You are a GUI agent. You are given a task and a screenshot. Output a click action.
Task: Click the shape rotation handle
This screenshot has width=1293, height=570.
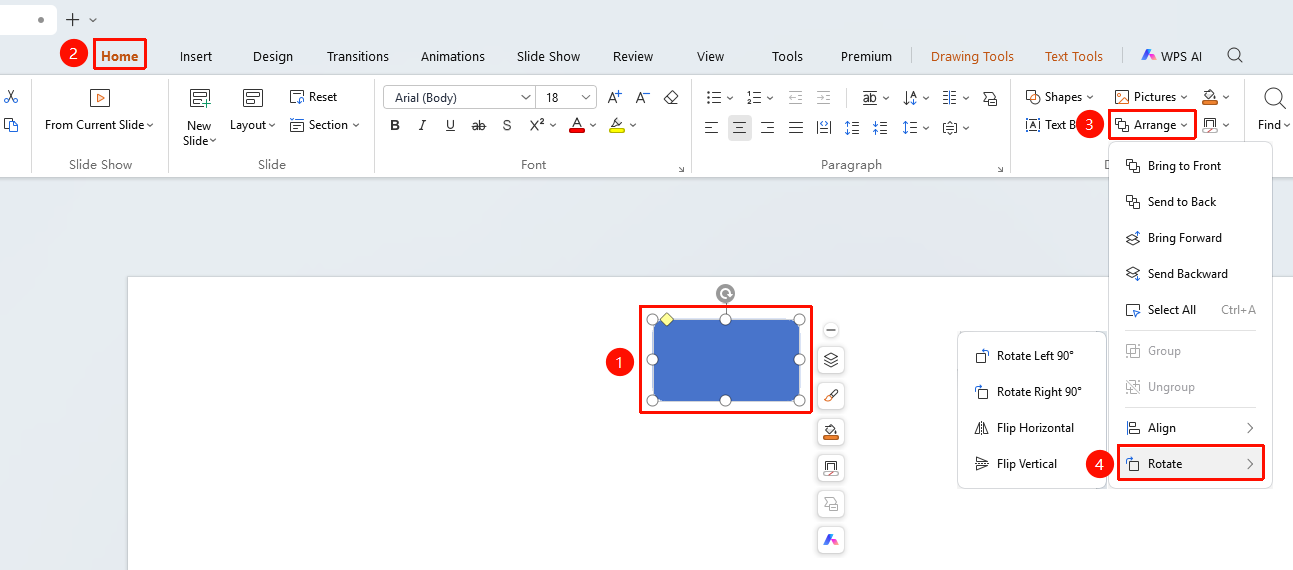[x=726, y=293]
